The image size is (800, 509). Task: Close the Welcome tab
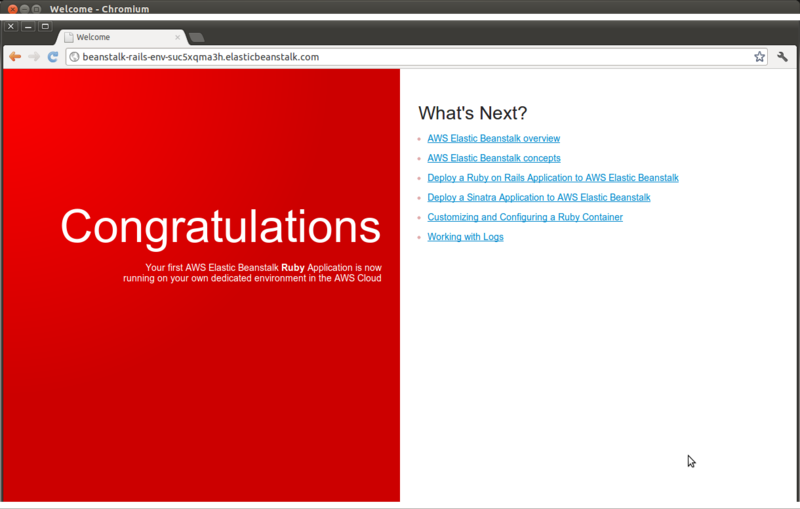tap(178, 37)
